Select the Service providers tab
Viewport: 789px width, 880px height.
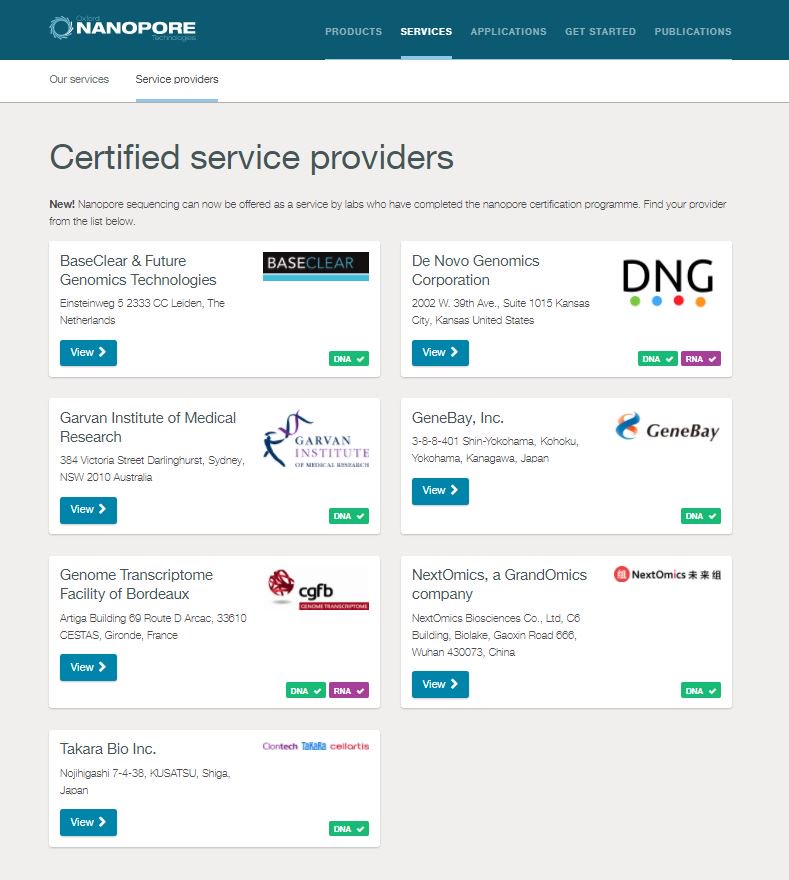(x=177, y=79)
